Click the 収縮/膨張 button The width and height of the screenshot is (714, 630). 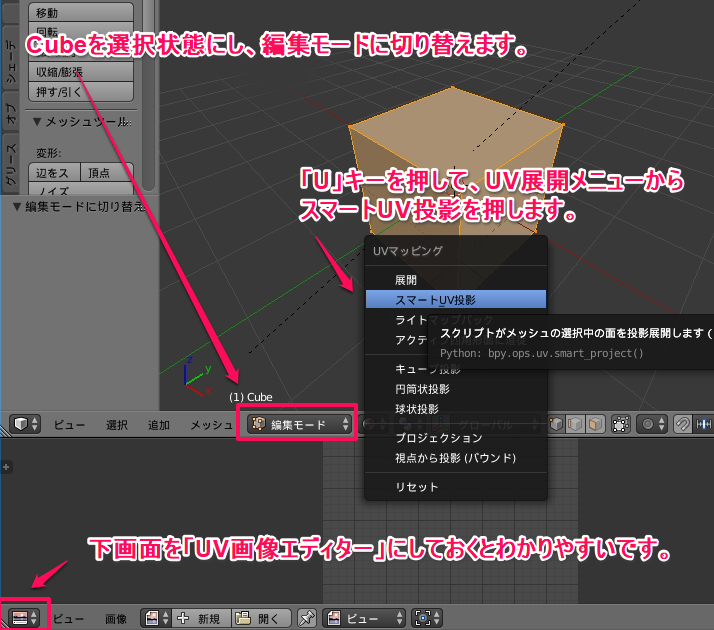(x=81, y=72)
